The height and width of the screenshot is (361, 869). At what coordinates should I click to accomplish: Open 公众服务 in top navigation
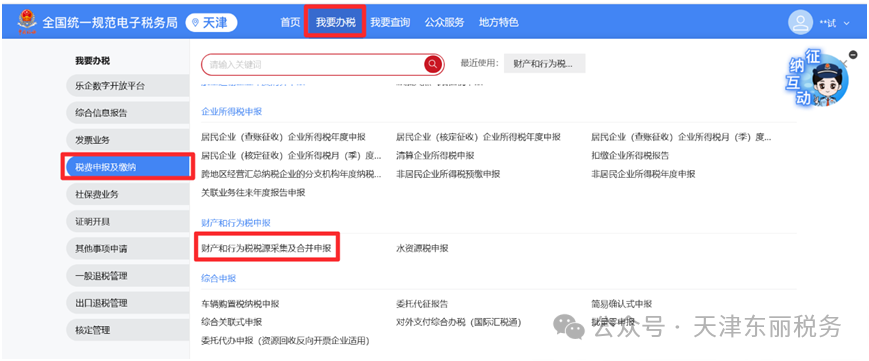coord(444,23)
